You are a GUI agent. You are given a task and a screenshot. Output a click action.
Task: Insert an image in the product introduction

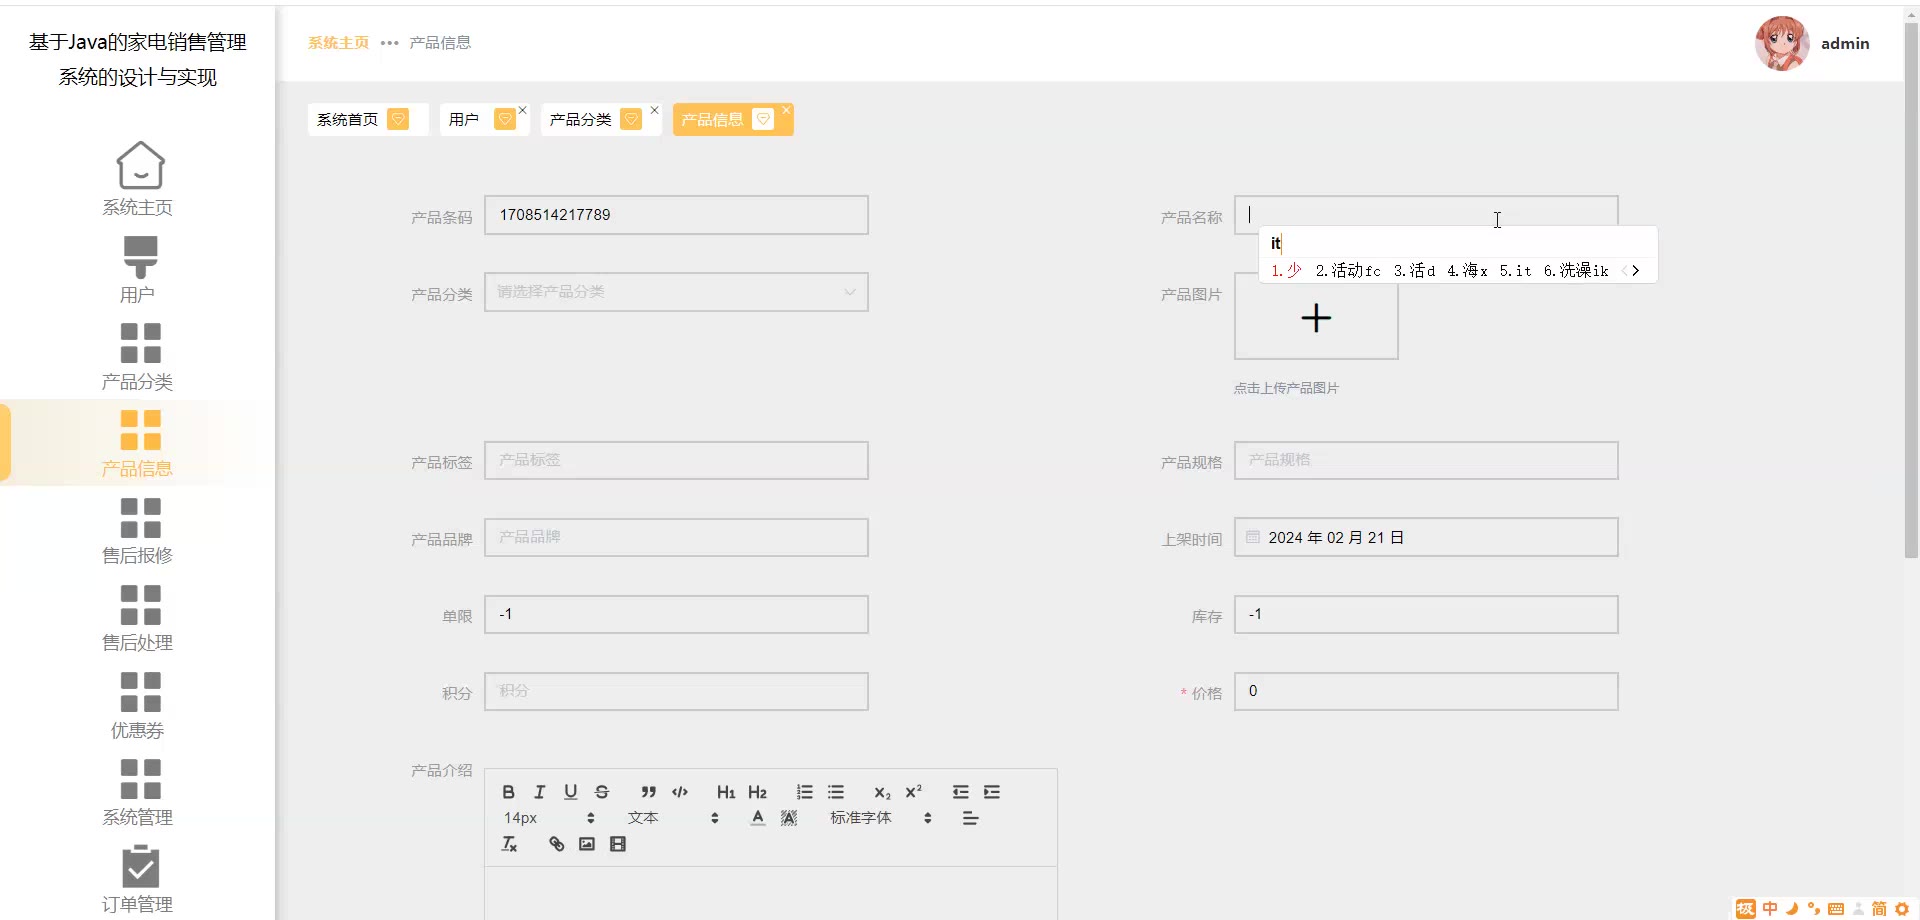(587, 844)
